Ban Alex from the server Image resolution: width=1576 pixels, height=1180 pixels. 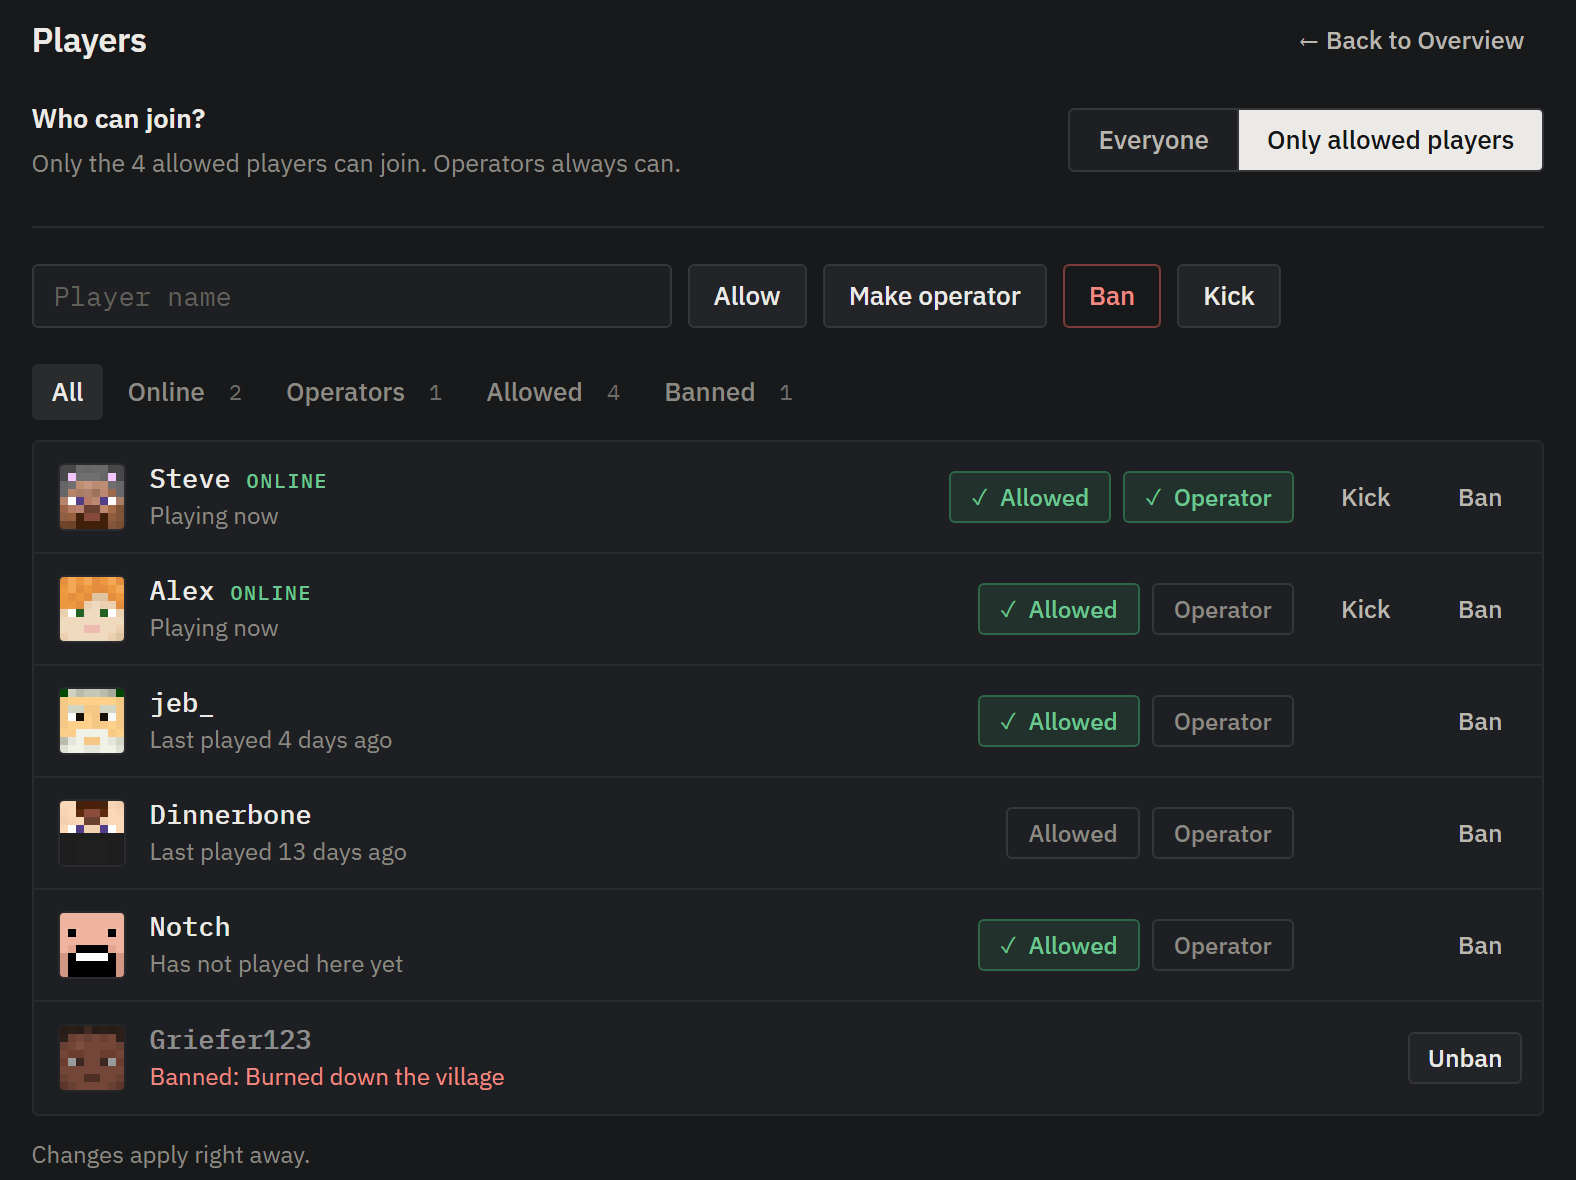click(1479, 609)
